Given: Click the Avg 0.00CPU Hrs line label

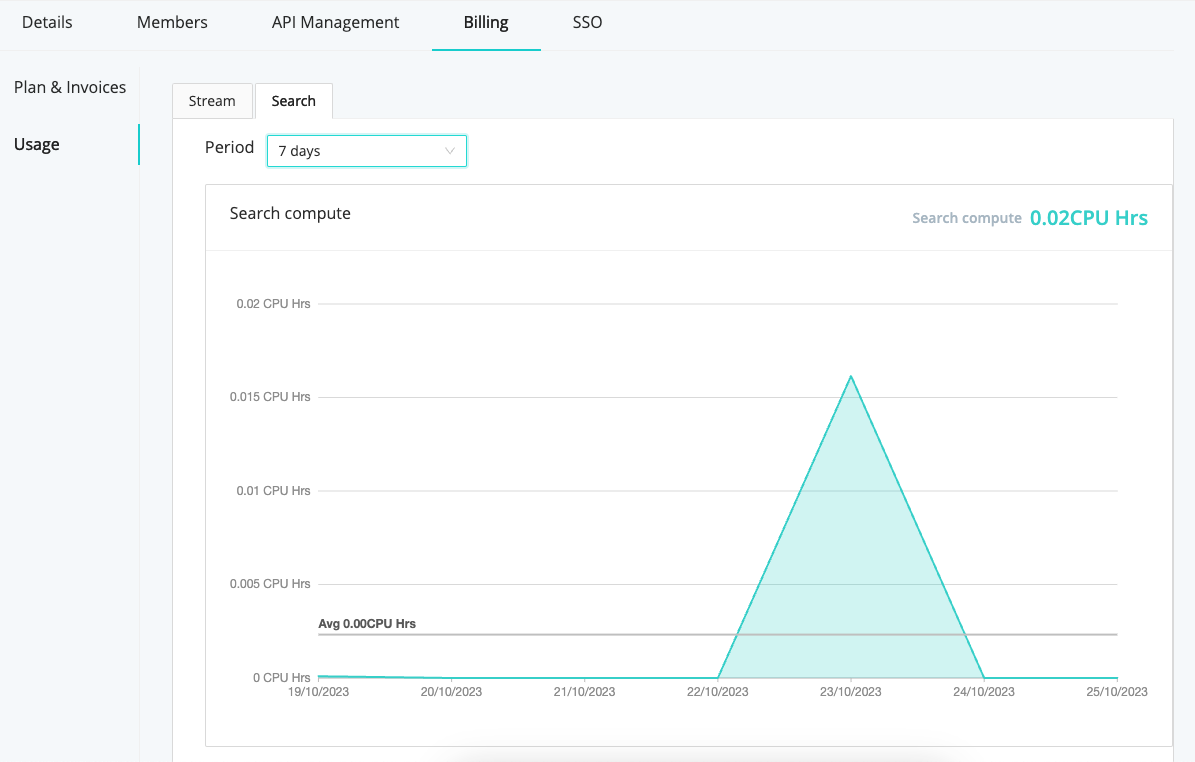Looking at the screenshot, I should (366, 623).
